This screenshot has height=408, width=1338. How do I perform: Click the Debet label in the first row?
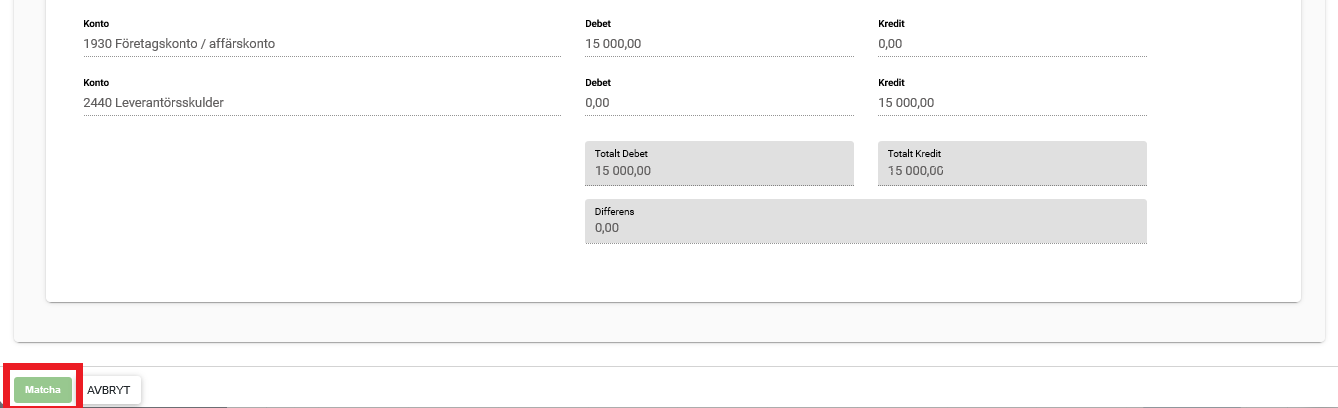[598, 24]
